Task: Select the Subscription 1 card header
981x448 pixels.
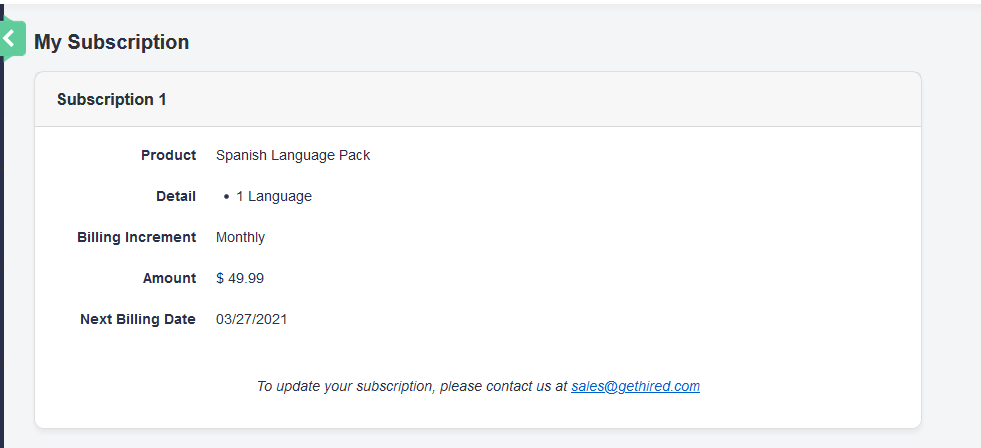Action: click(x=112, y=100)
